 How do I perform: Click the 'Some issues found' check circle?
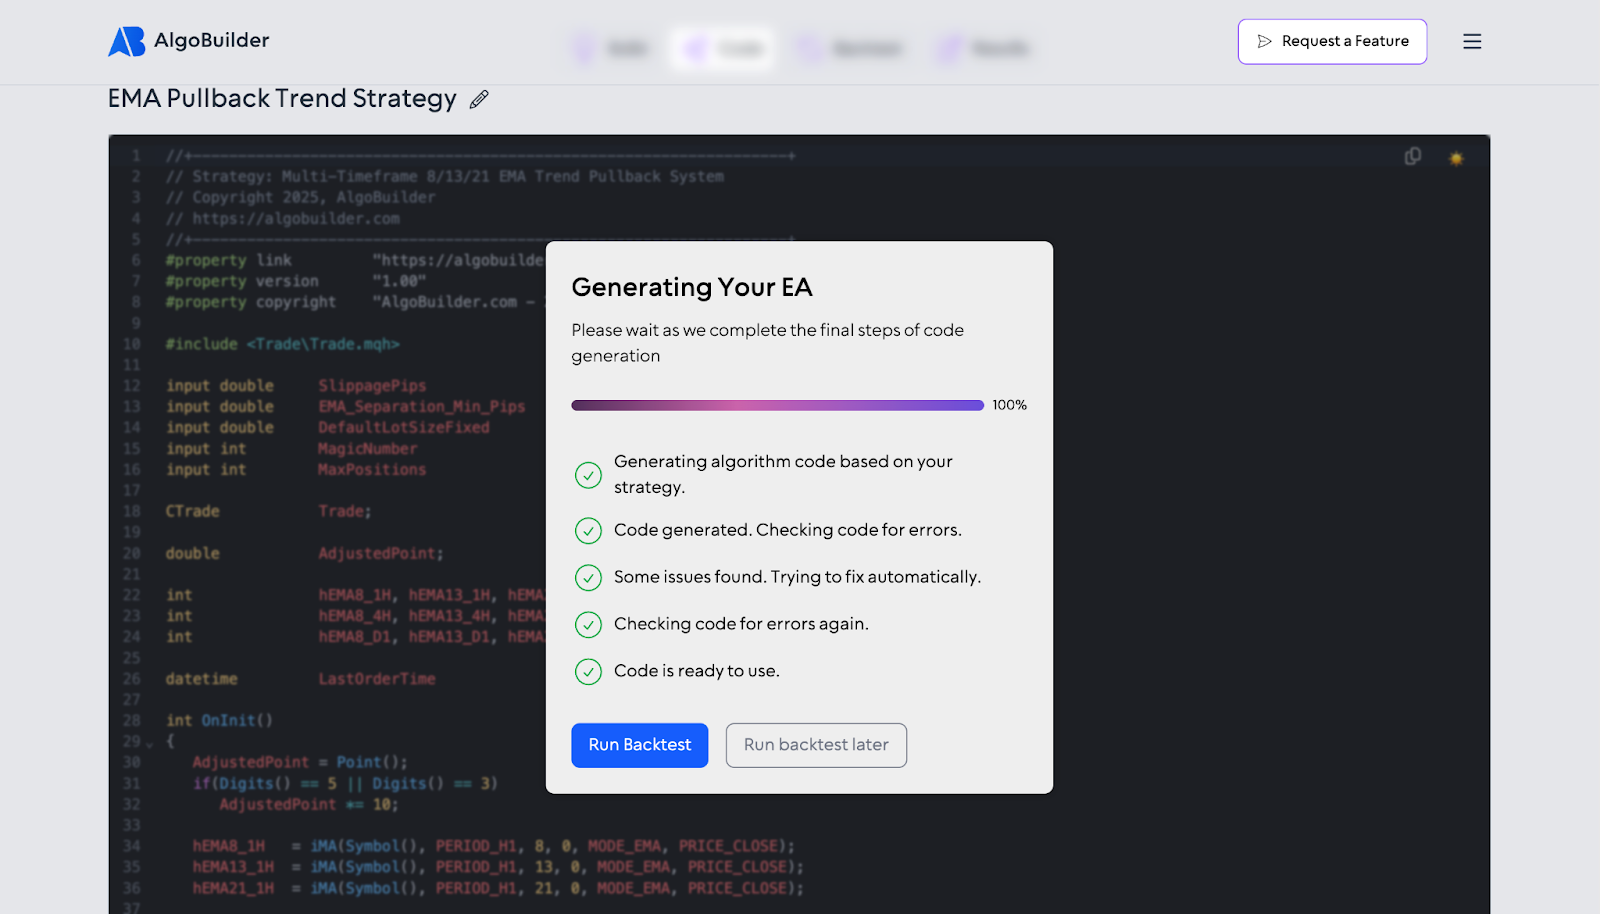pyautogui.click(x=588, y=578)
